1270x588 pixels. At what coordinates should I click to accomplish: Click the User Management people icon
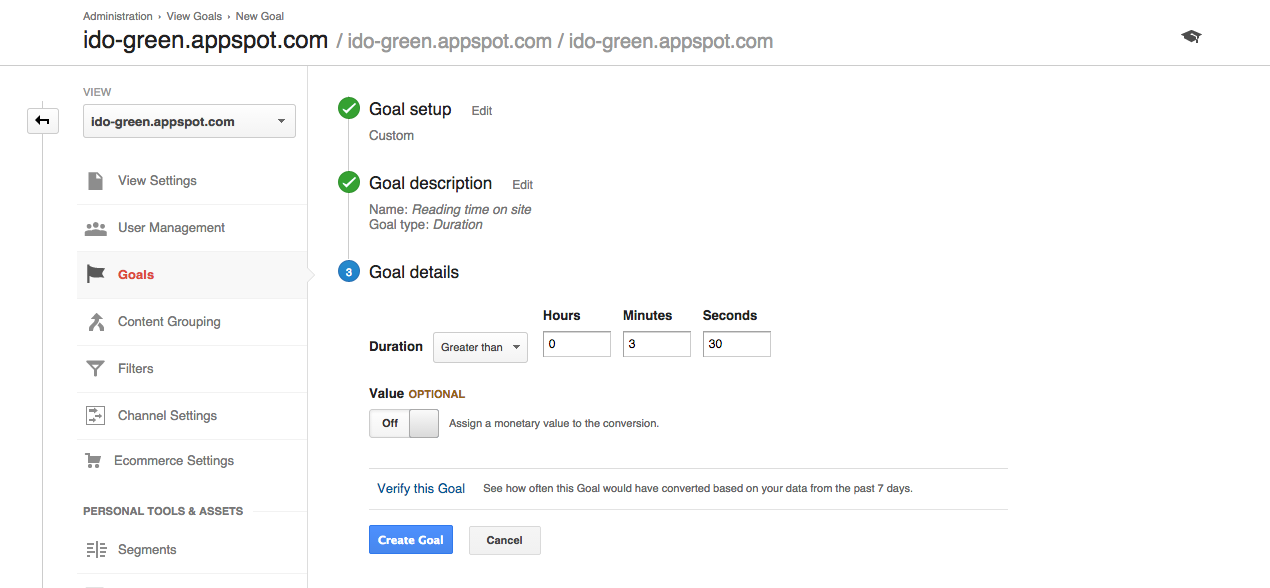pos(96,228)
